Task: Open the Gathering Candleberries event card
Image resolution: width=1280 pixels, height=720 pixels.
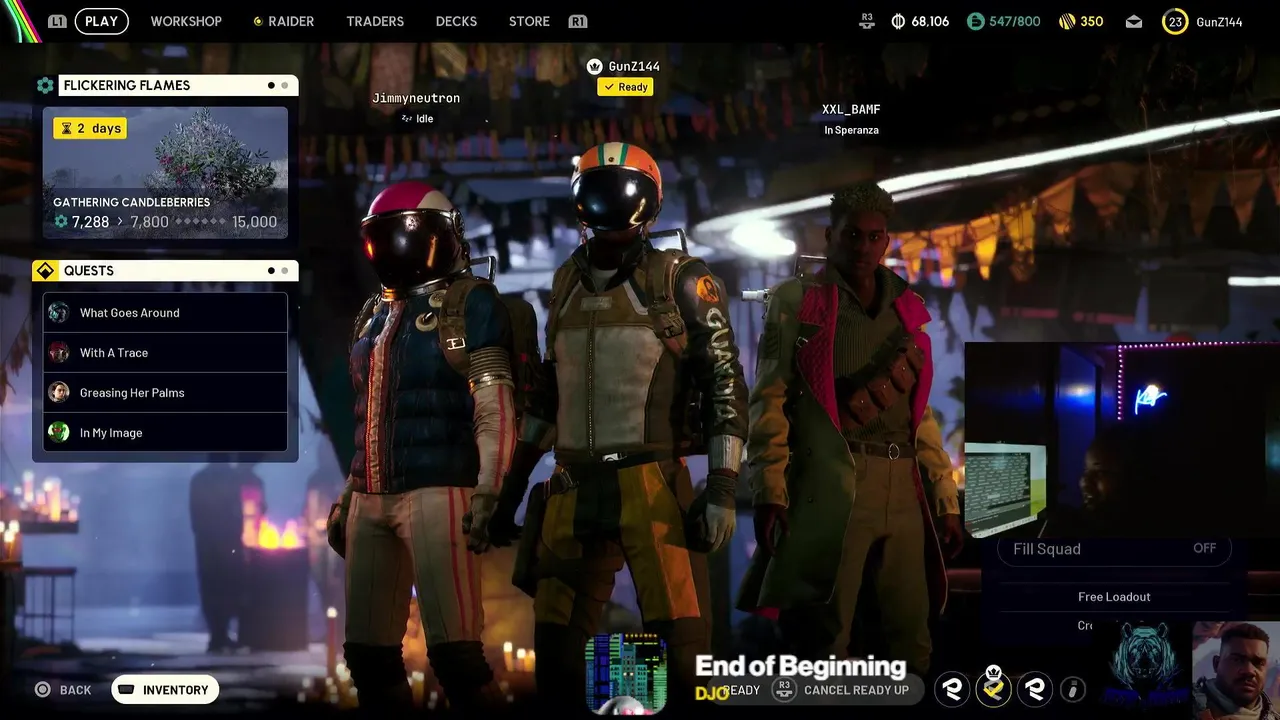Action: click(165, 172)
